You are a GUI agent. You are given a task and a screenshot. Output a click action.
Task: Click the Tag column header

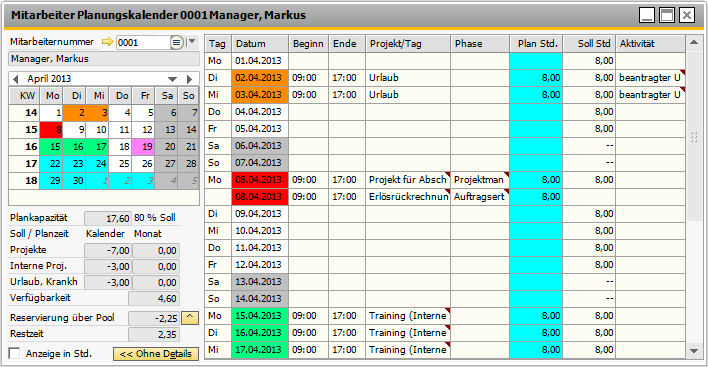coord(218,44)
